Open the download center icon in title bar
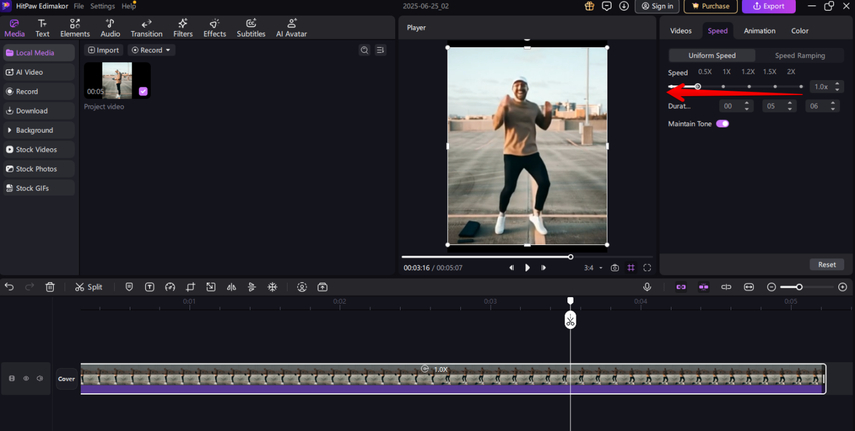855x431 pixels. point(624,6)
